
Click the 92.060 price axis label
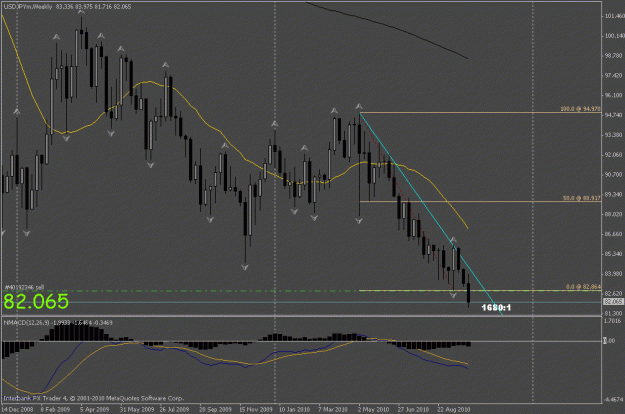click(x=614, y=155)
